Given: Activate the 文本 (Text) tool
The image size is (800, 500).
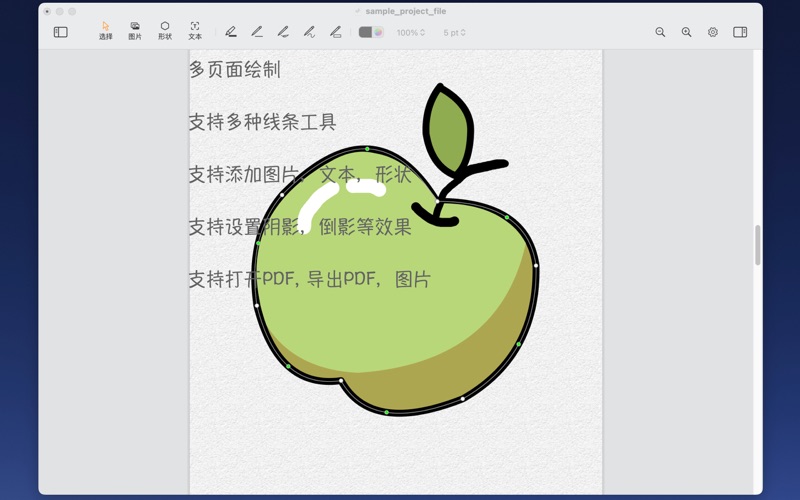Looking at the screenshot, I should click(195, 31).
